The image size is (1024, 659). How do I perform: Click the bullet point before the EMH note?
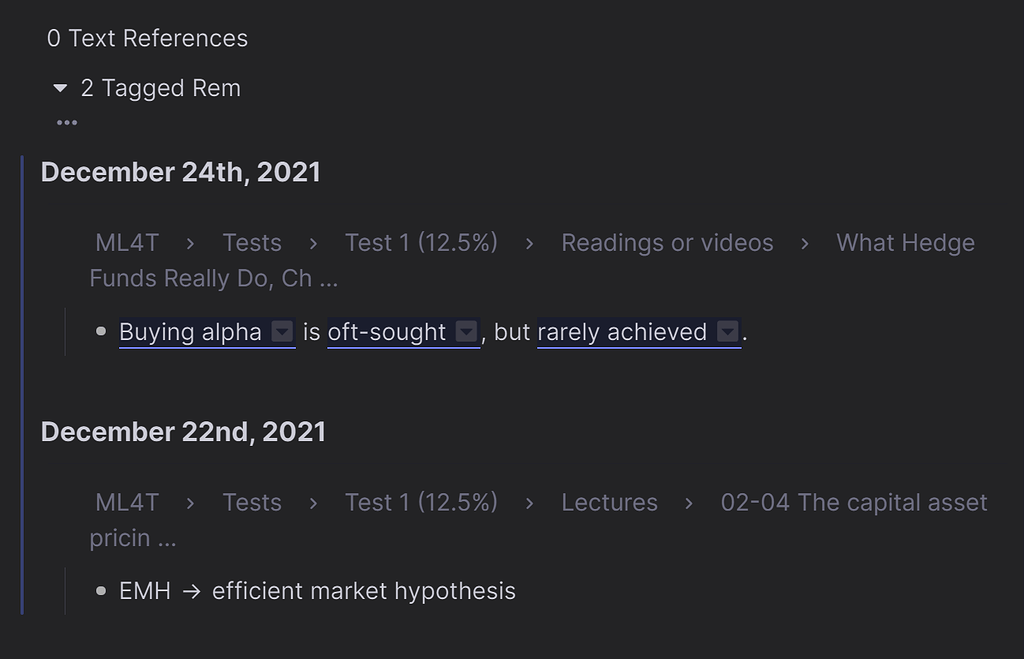click(99, 591)
